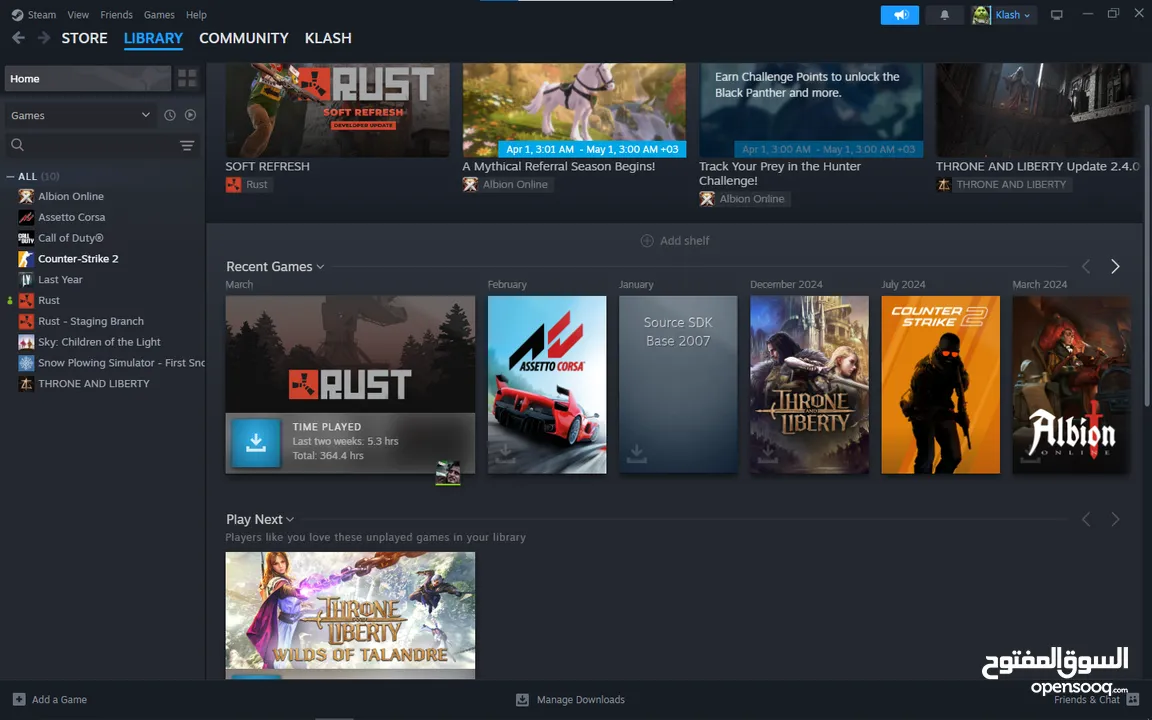Open the Steam menu
Image resolution: width=1152 pixels, height=720 pixels.
(42, 15)
